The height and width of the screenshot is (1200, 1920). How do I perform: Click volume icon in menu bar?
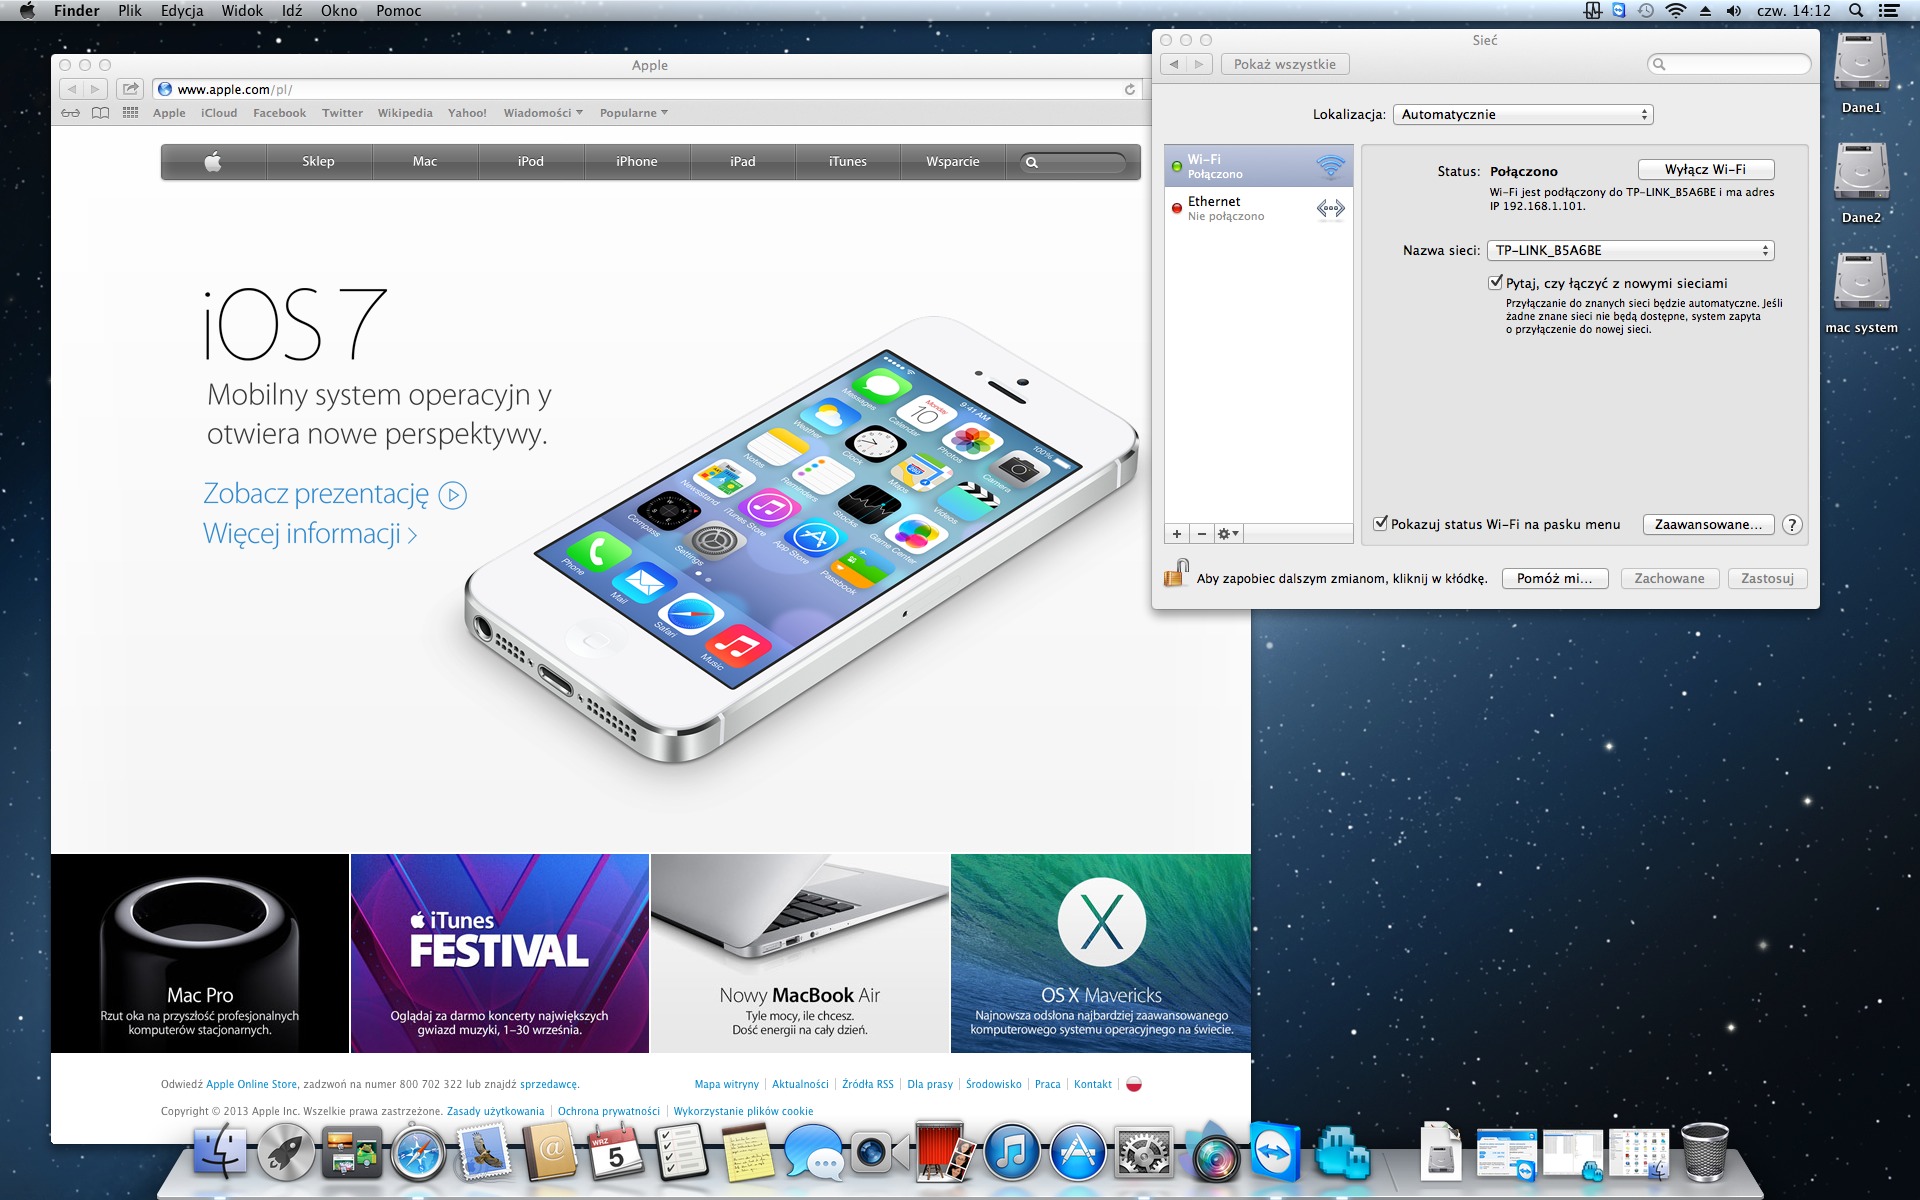(x=1734, y=11)
